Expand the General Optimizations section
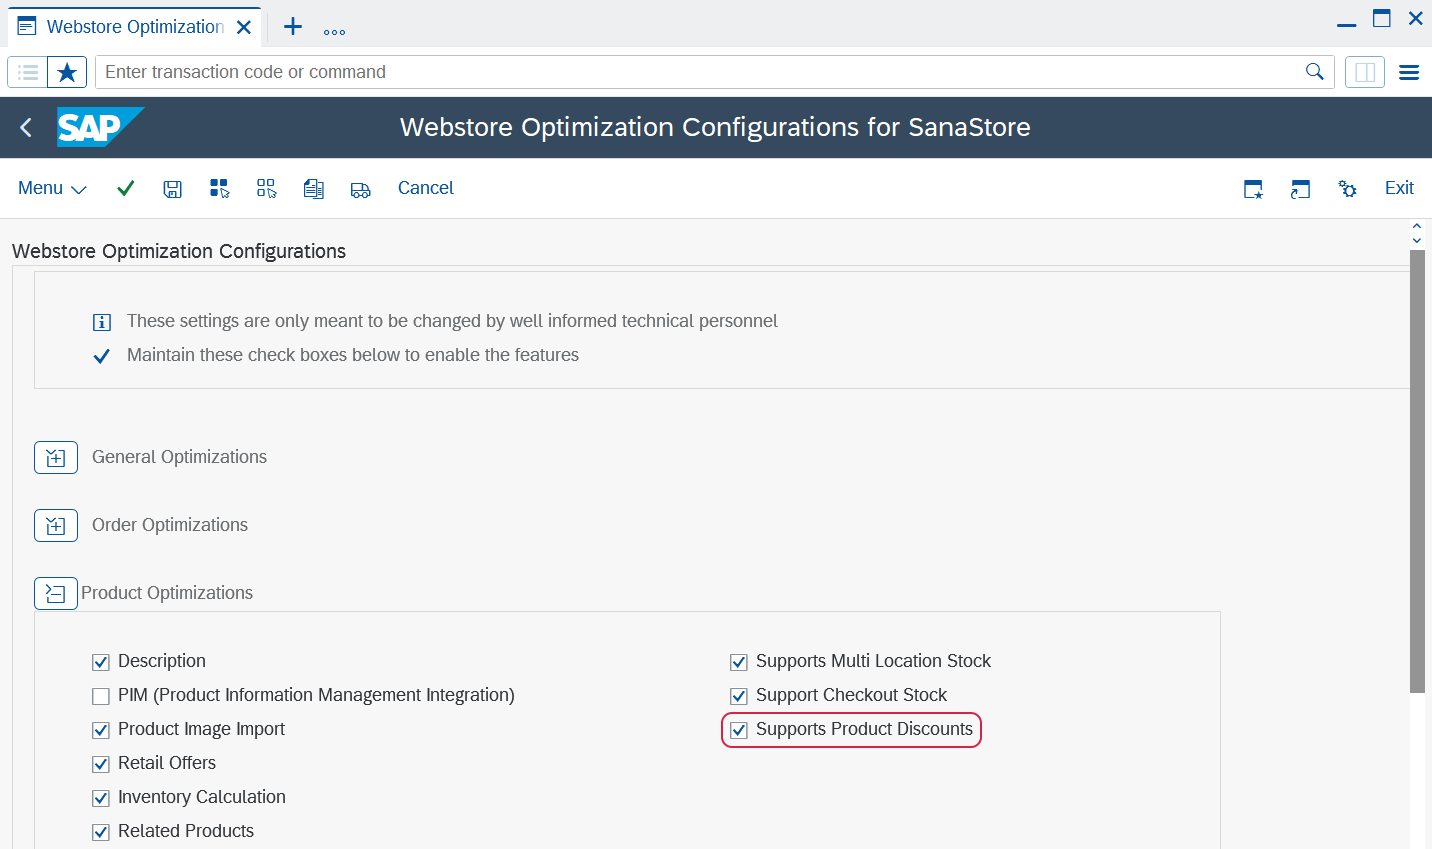1432x849 pixels. (56, 458)
